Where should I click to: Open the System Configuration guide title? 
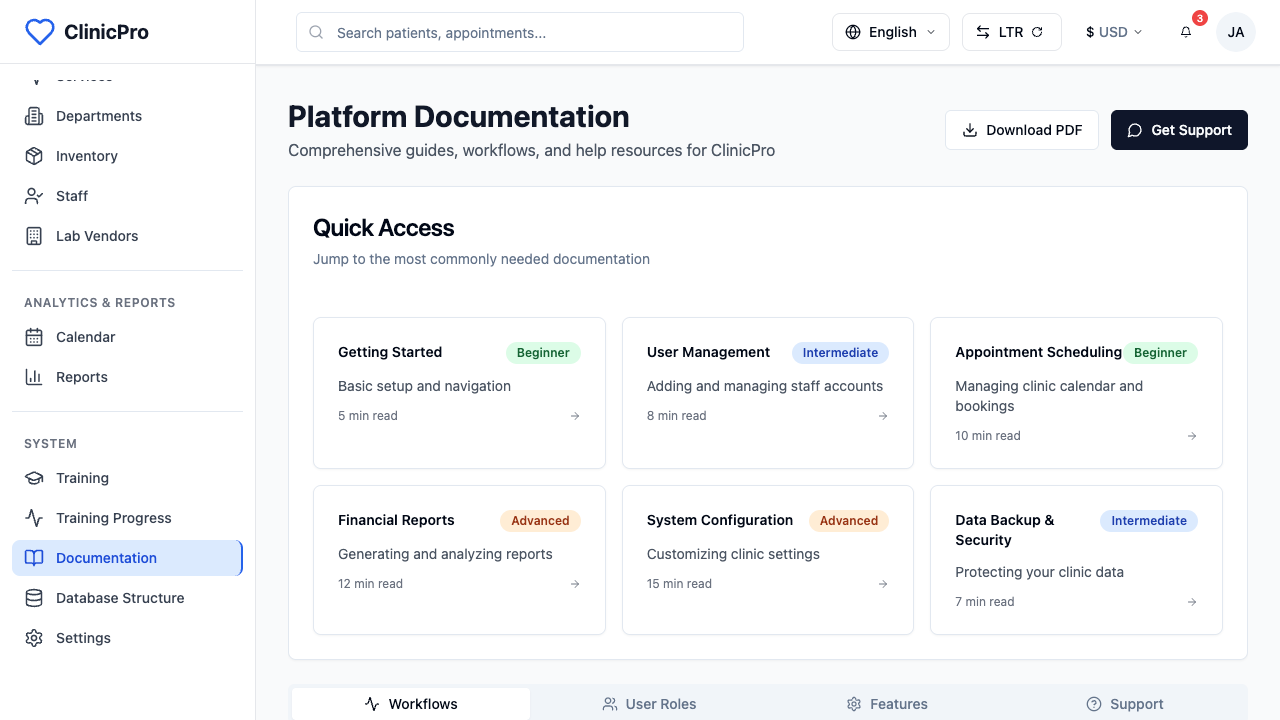[x=720, y=520]
